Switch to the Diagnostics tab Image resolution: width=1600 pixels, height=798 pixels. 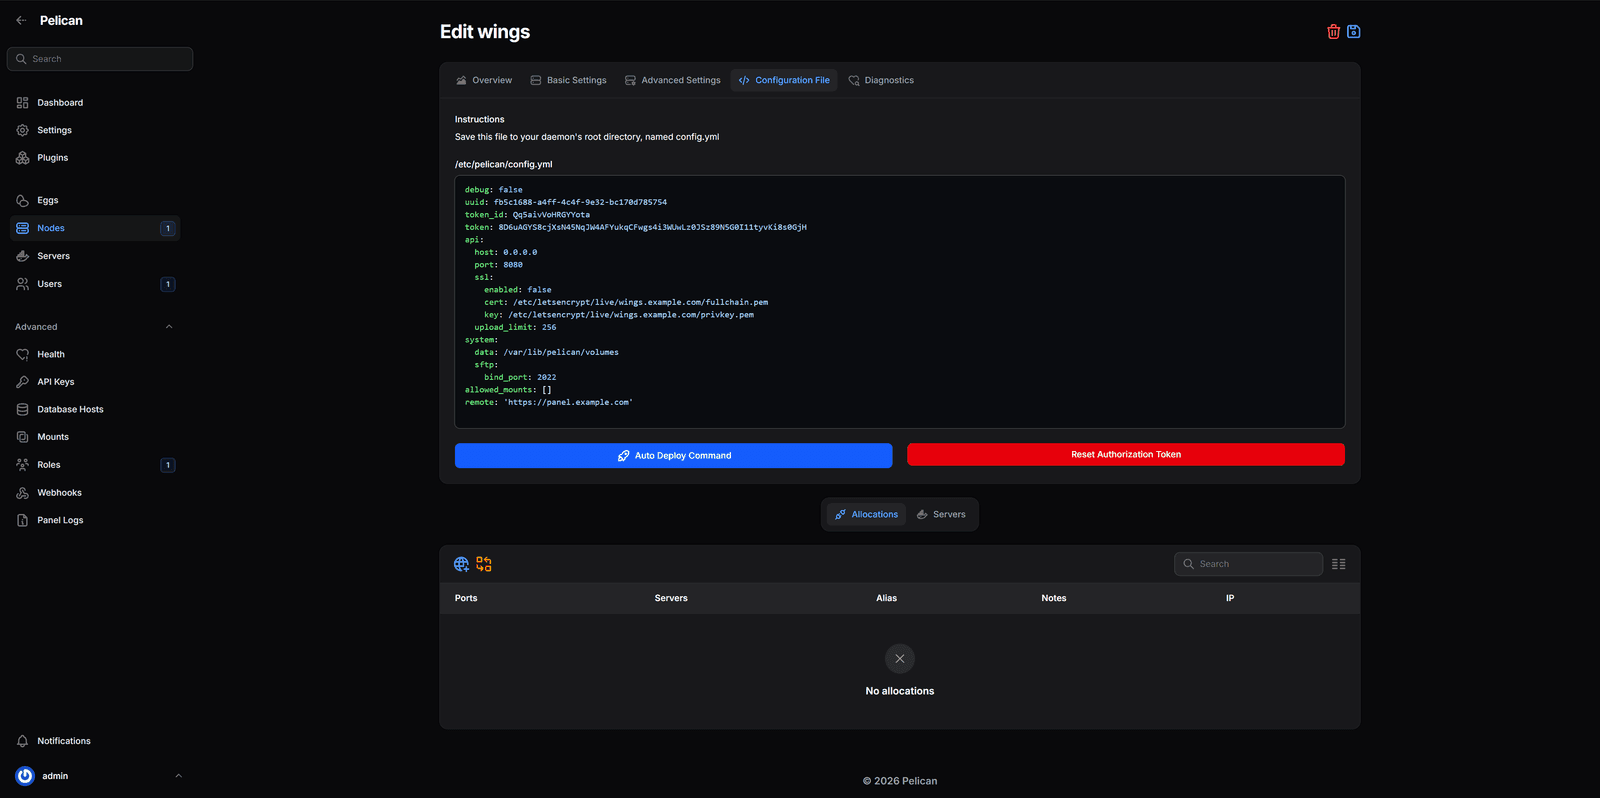(x=881, y=80)
